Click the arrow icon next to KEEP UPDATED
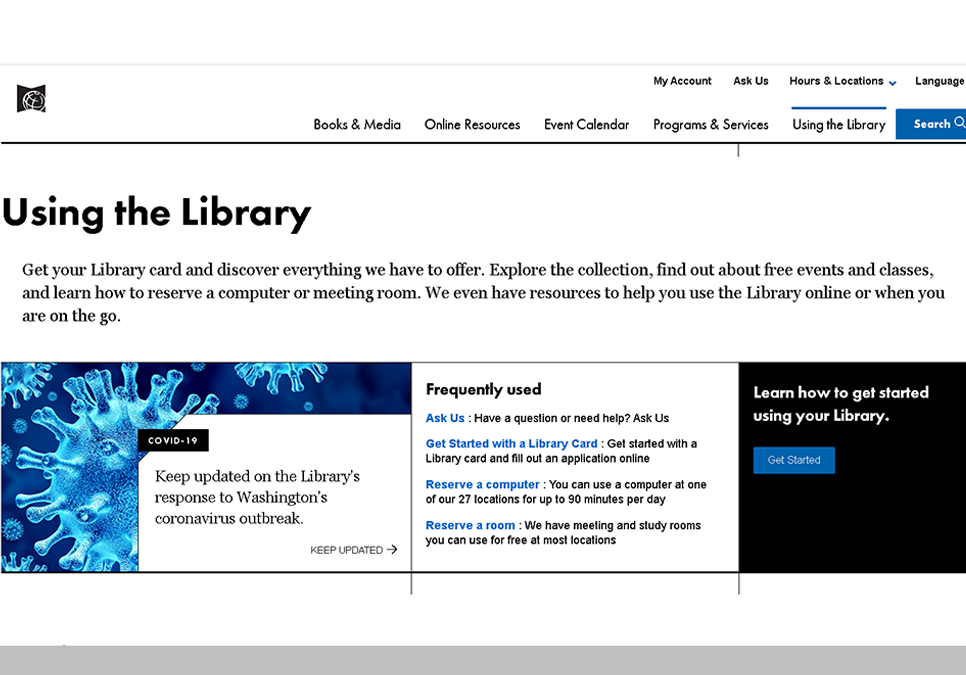 click(392, 549)
